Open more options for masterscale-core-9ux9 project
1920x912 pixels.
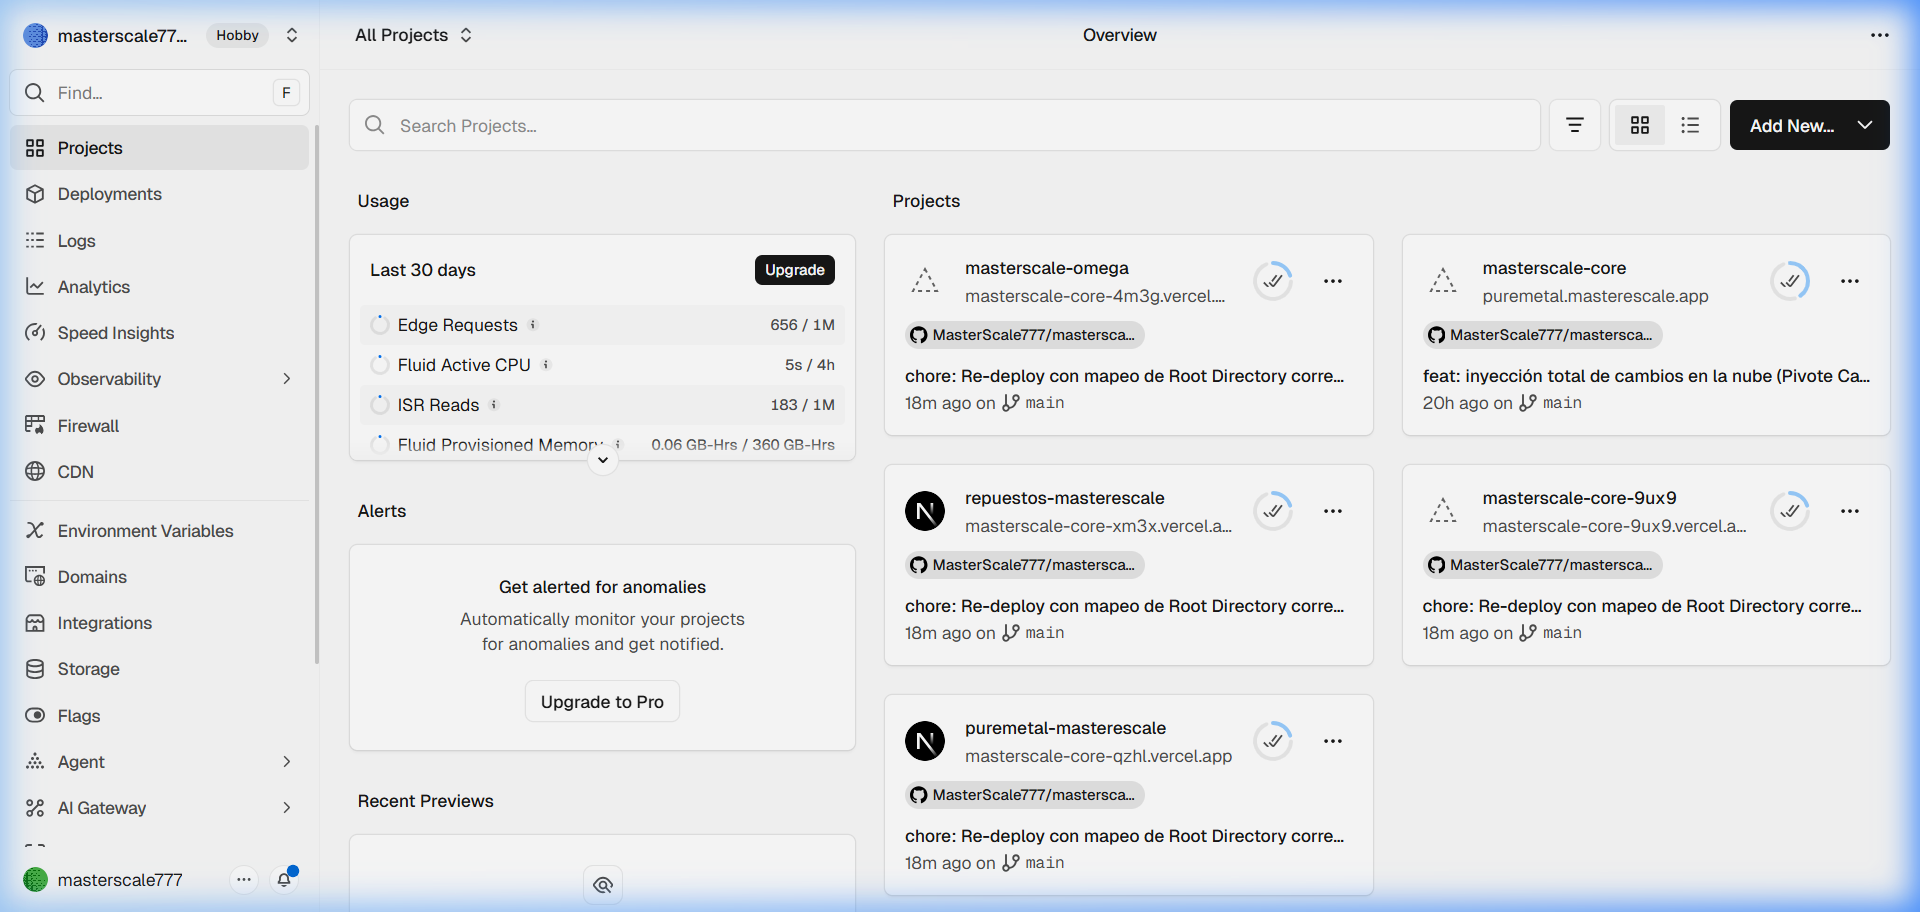pyautogui.click(x=1850, y=511)
